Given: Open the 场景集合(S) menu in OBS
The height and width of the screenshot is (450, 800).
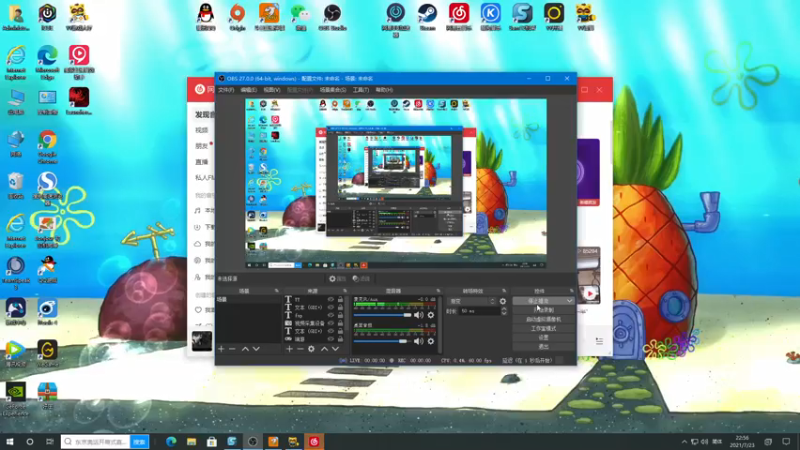Looking at the screenshot, I should (333, 90).
